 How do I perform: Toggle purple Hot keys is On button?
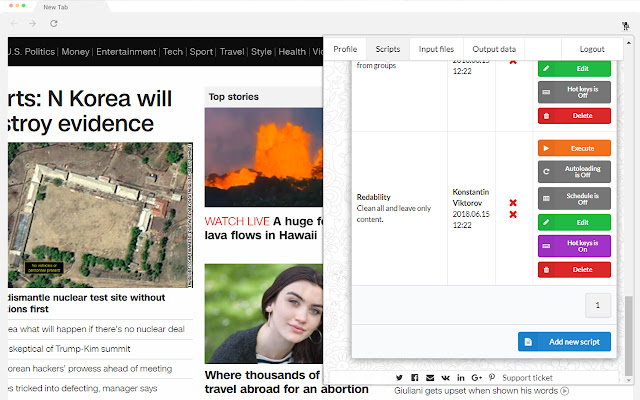coord(574,245)
